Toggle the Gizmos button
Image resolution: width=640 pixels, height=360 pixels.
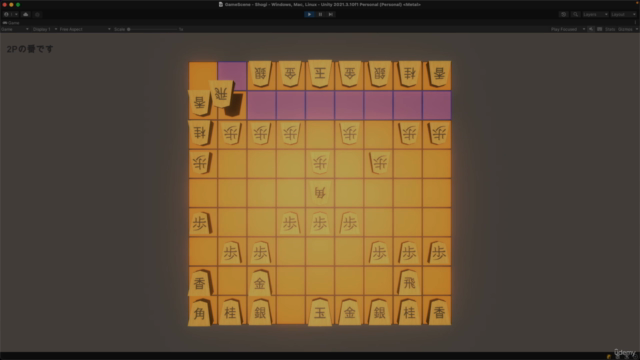[625, 29]
